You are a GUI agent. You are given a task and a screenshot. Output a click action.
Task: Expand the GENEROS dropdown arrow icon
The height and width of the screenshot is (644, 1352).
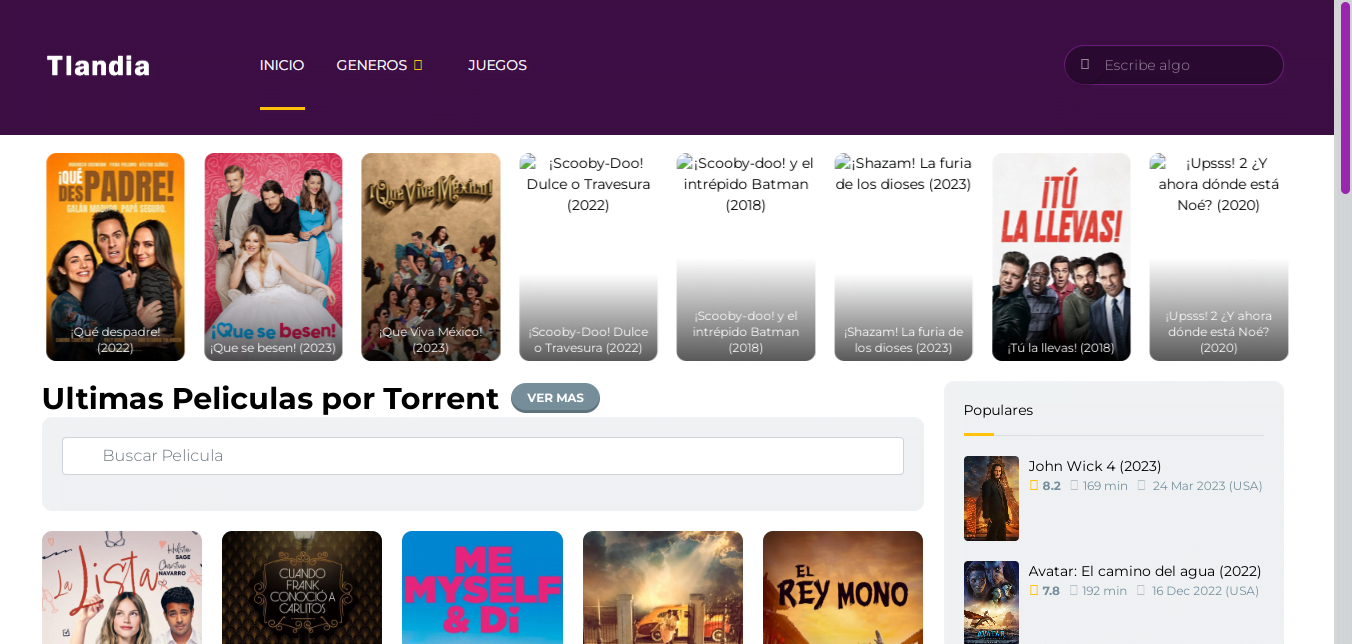click(418, 65)
